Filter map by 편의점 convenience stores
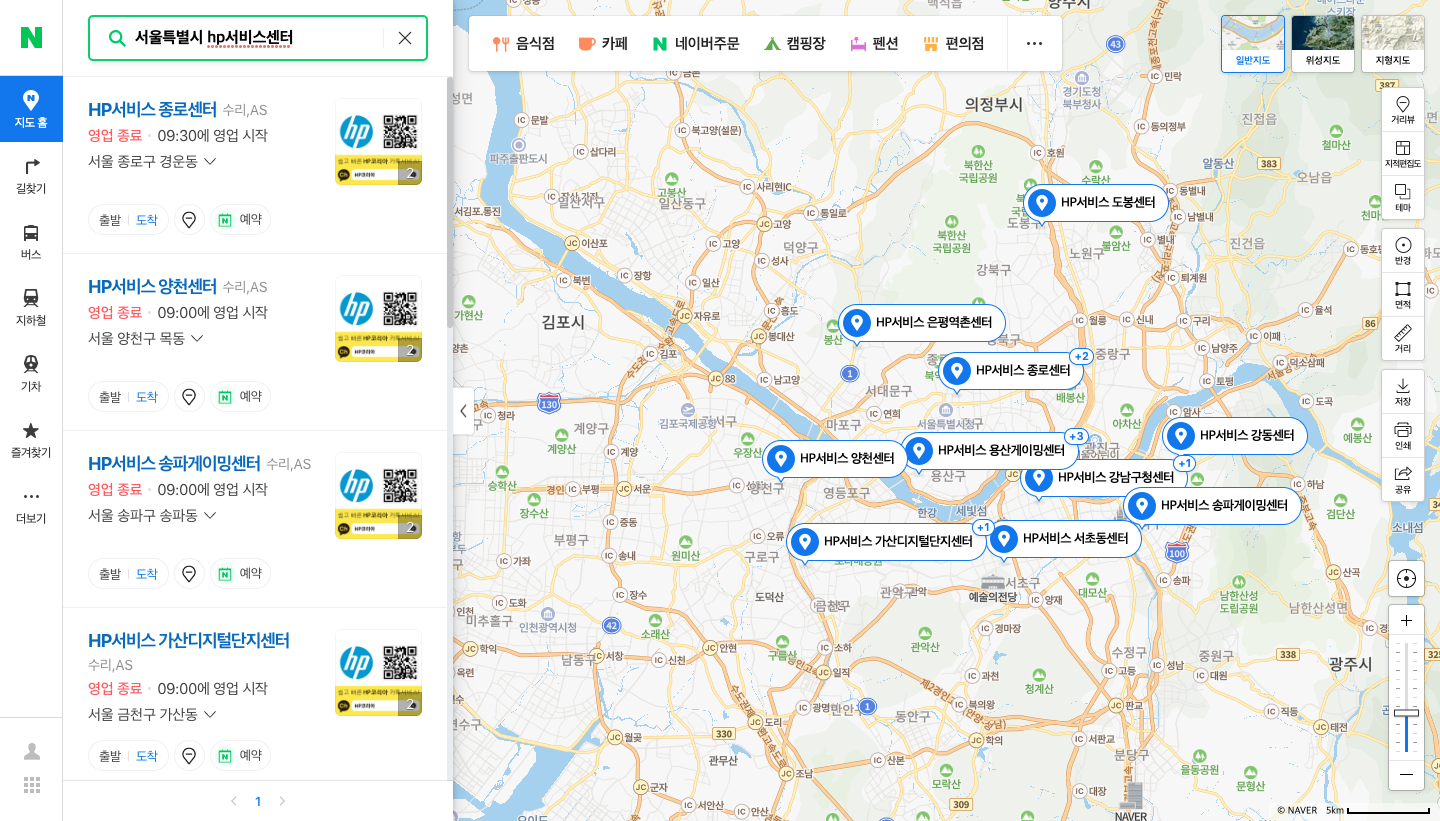Screen dimensions: 1440x821 click(954, 44)
